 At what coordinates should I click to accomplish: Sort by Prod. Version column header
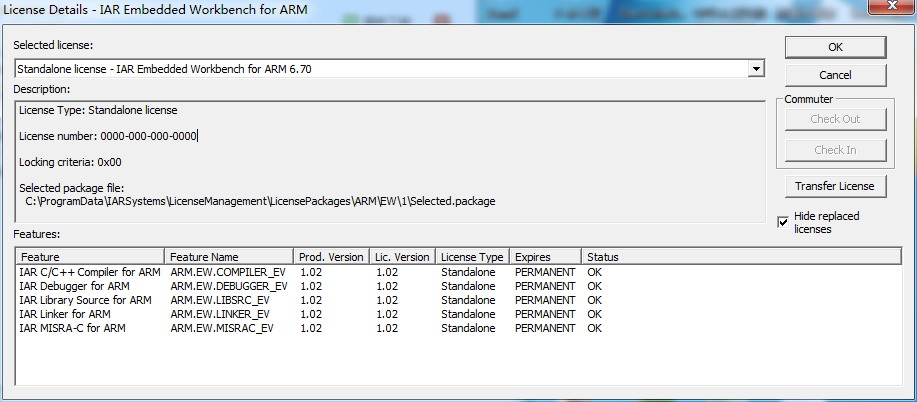(331, 257)
